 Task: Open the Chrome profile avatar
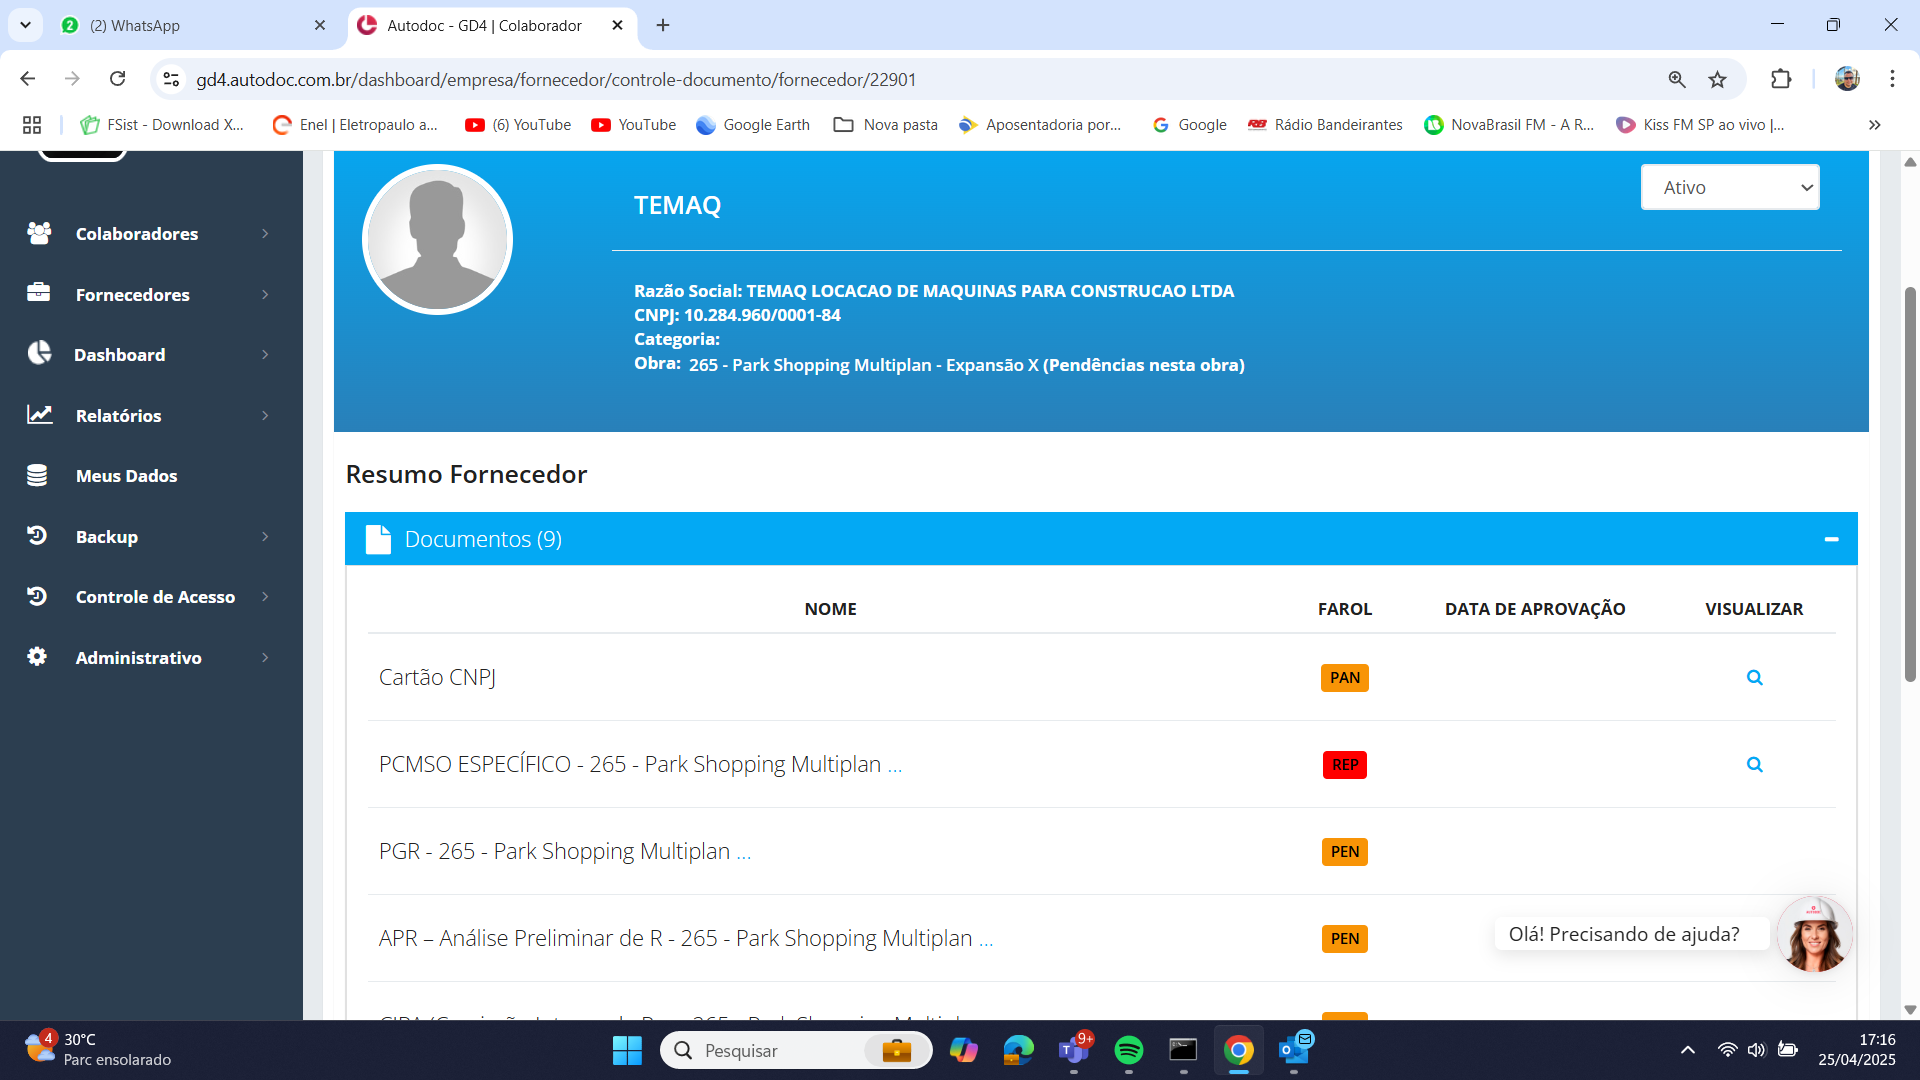[1847, 79]
